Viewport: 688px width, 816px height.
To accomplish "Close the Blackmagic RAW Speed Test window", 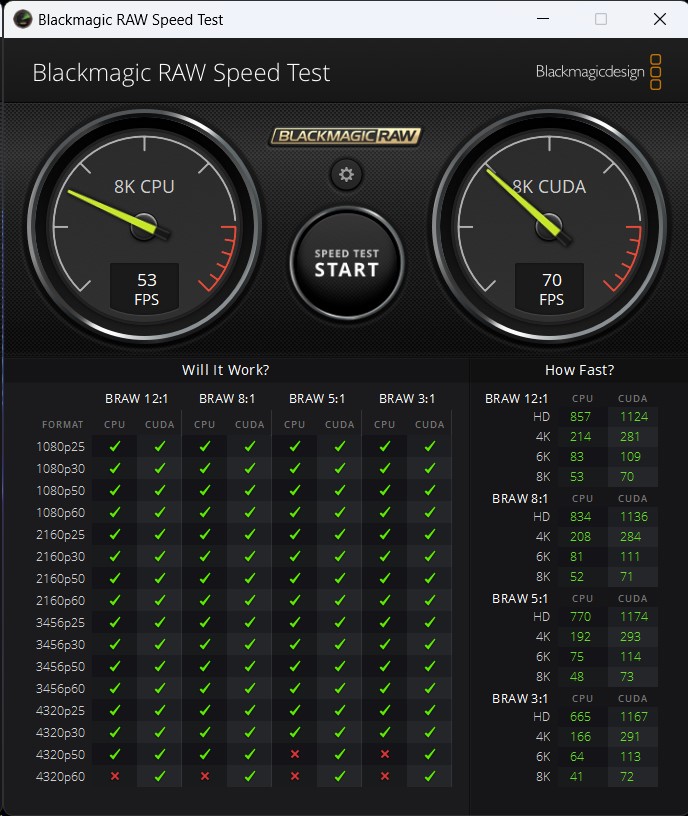I will 660,19.
